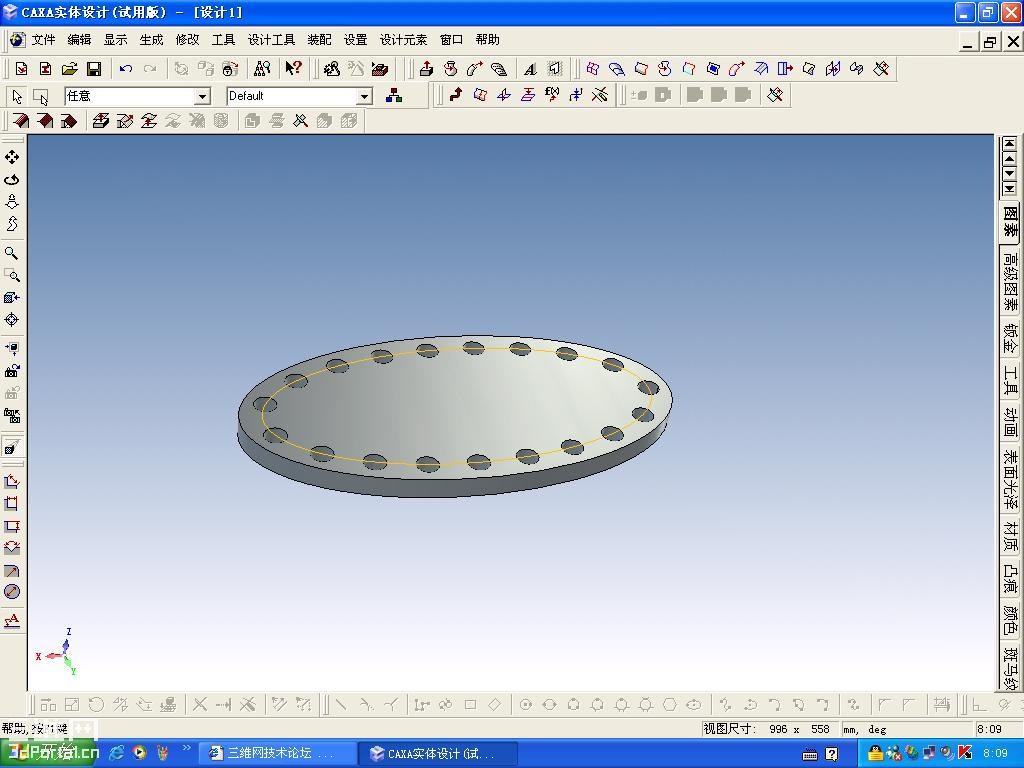Open the 修改 menu
The width and height of the screenshot is (1024, 768).
(x=187, y=40)
